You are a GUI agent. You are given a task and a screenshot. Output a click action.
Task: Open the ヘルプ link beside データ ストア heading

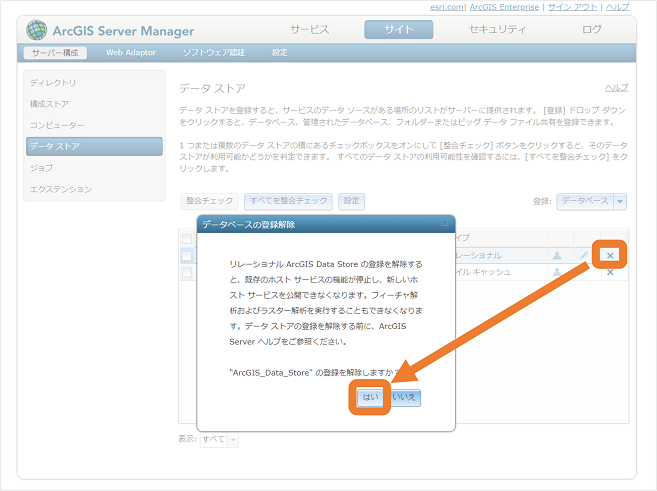[x=616, y=88]
